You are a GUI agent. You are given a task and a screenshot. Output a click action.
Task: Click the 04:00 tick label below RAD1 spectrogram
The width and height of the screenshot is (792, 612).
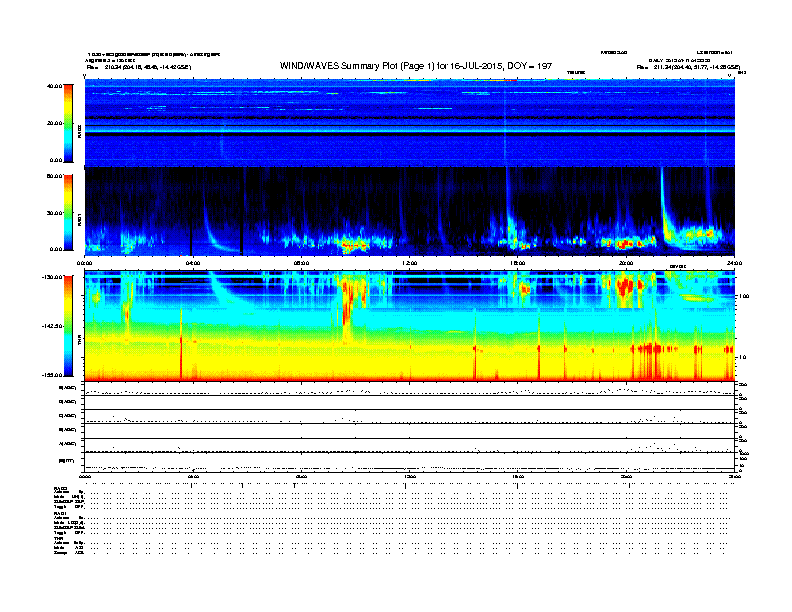[193, 263]
